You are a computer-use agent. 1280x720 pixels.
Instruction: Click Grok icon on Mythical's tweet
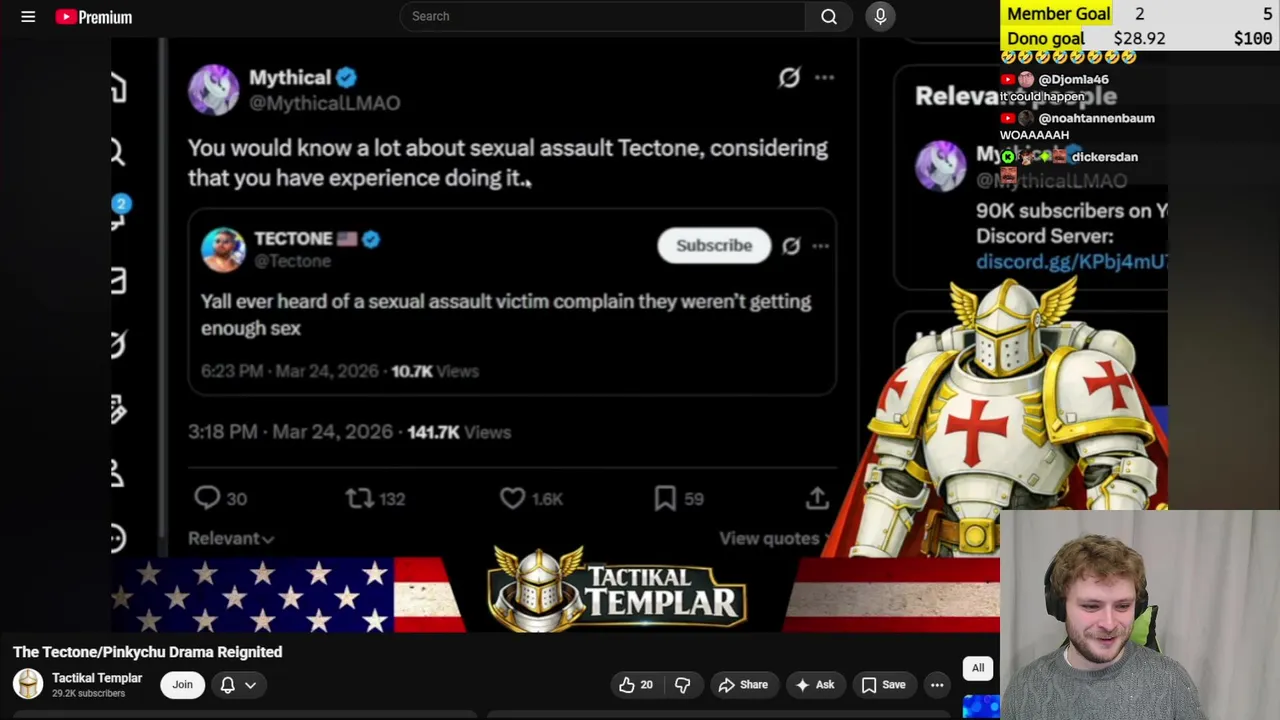(x=789, y=77)
